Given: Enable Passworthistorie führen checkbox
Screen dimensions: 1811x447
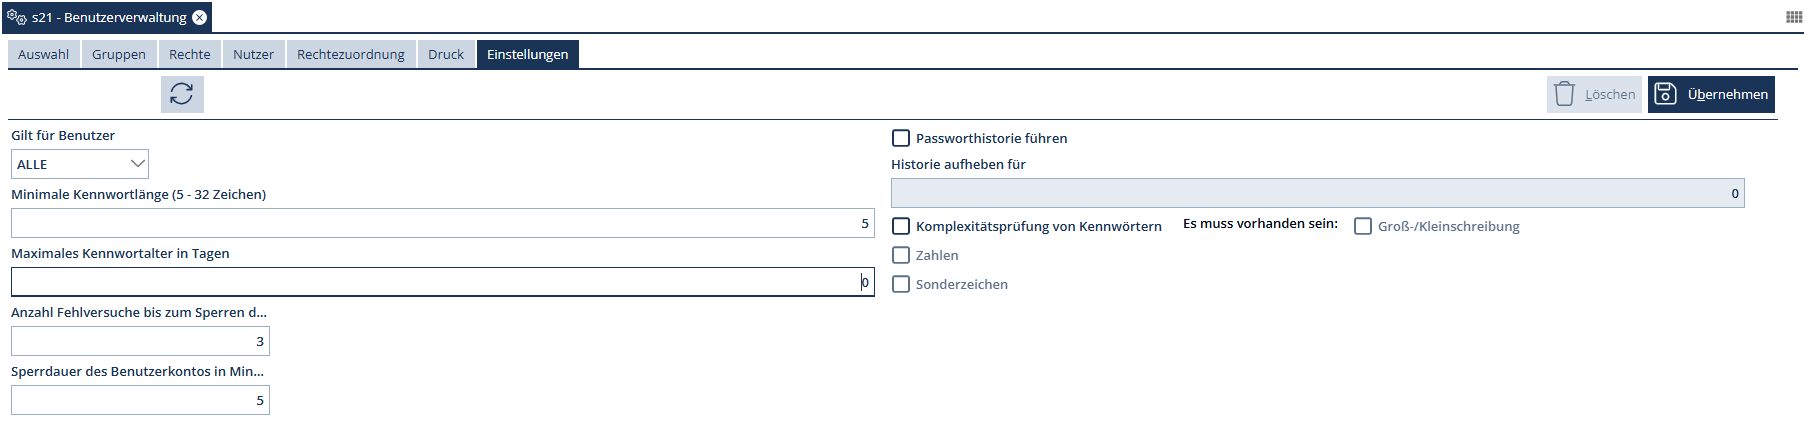Looking at the screenshot, I should (901, 138).
